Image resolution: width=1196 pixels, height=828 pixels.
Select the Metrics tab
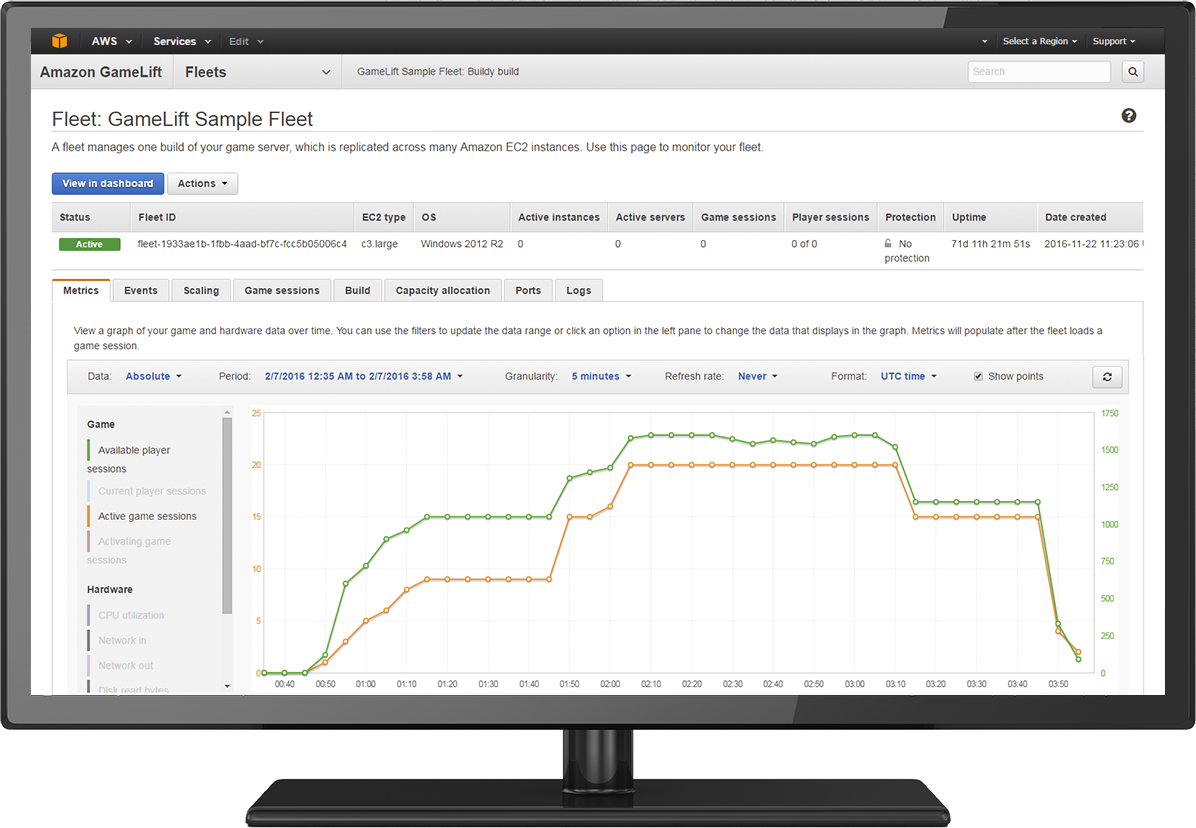pyautogui.click(x=81, y=290)
